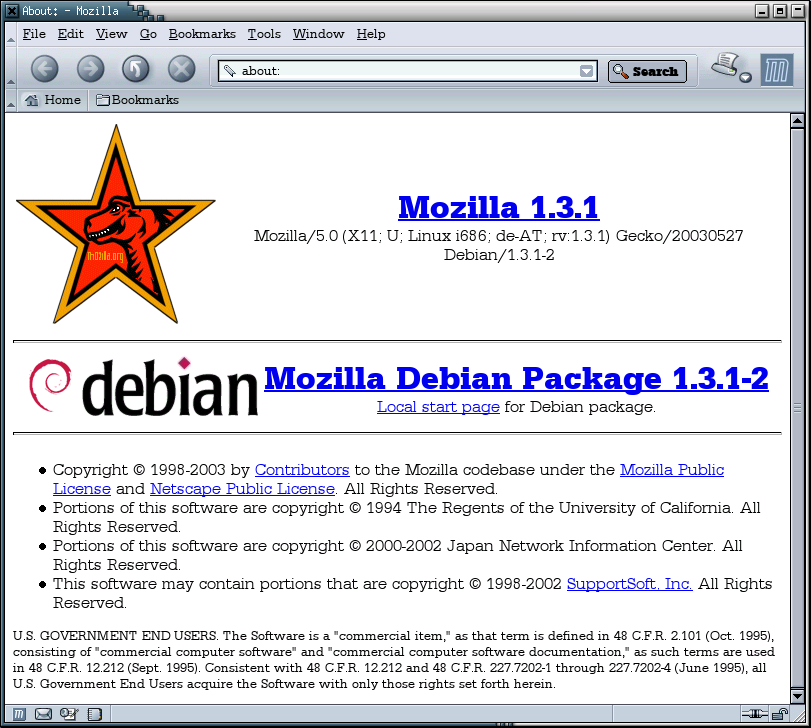The height and width of the screenshot is (728, 811).
Task: Open the Go menu
Action: (x=148, y=34)
